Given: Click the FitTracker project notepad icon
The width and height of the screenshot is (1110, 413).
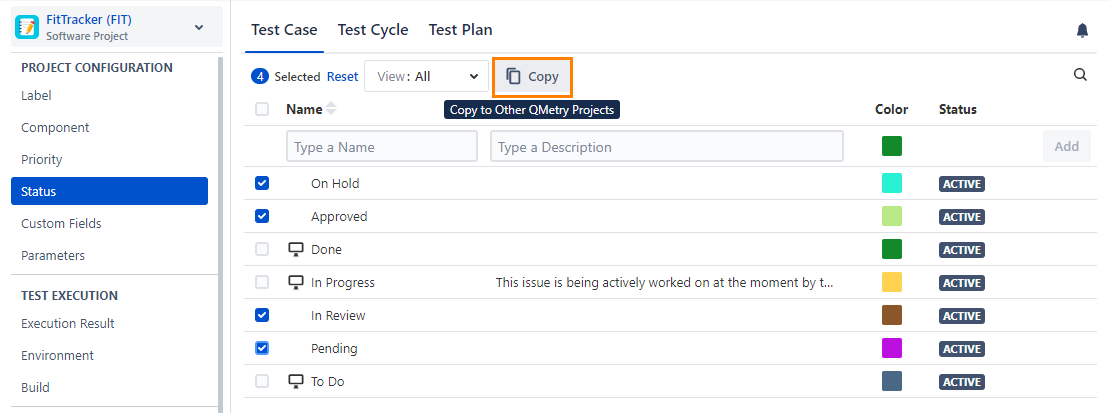Looking at the screenshot, I should [x=27, y=27].
